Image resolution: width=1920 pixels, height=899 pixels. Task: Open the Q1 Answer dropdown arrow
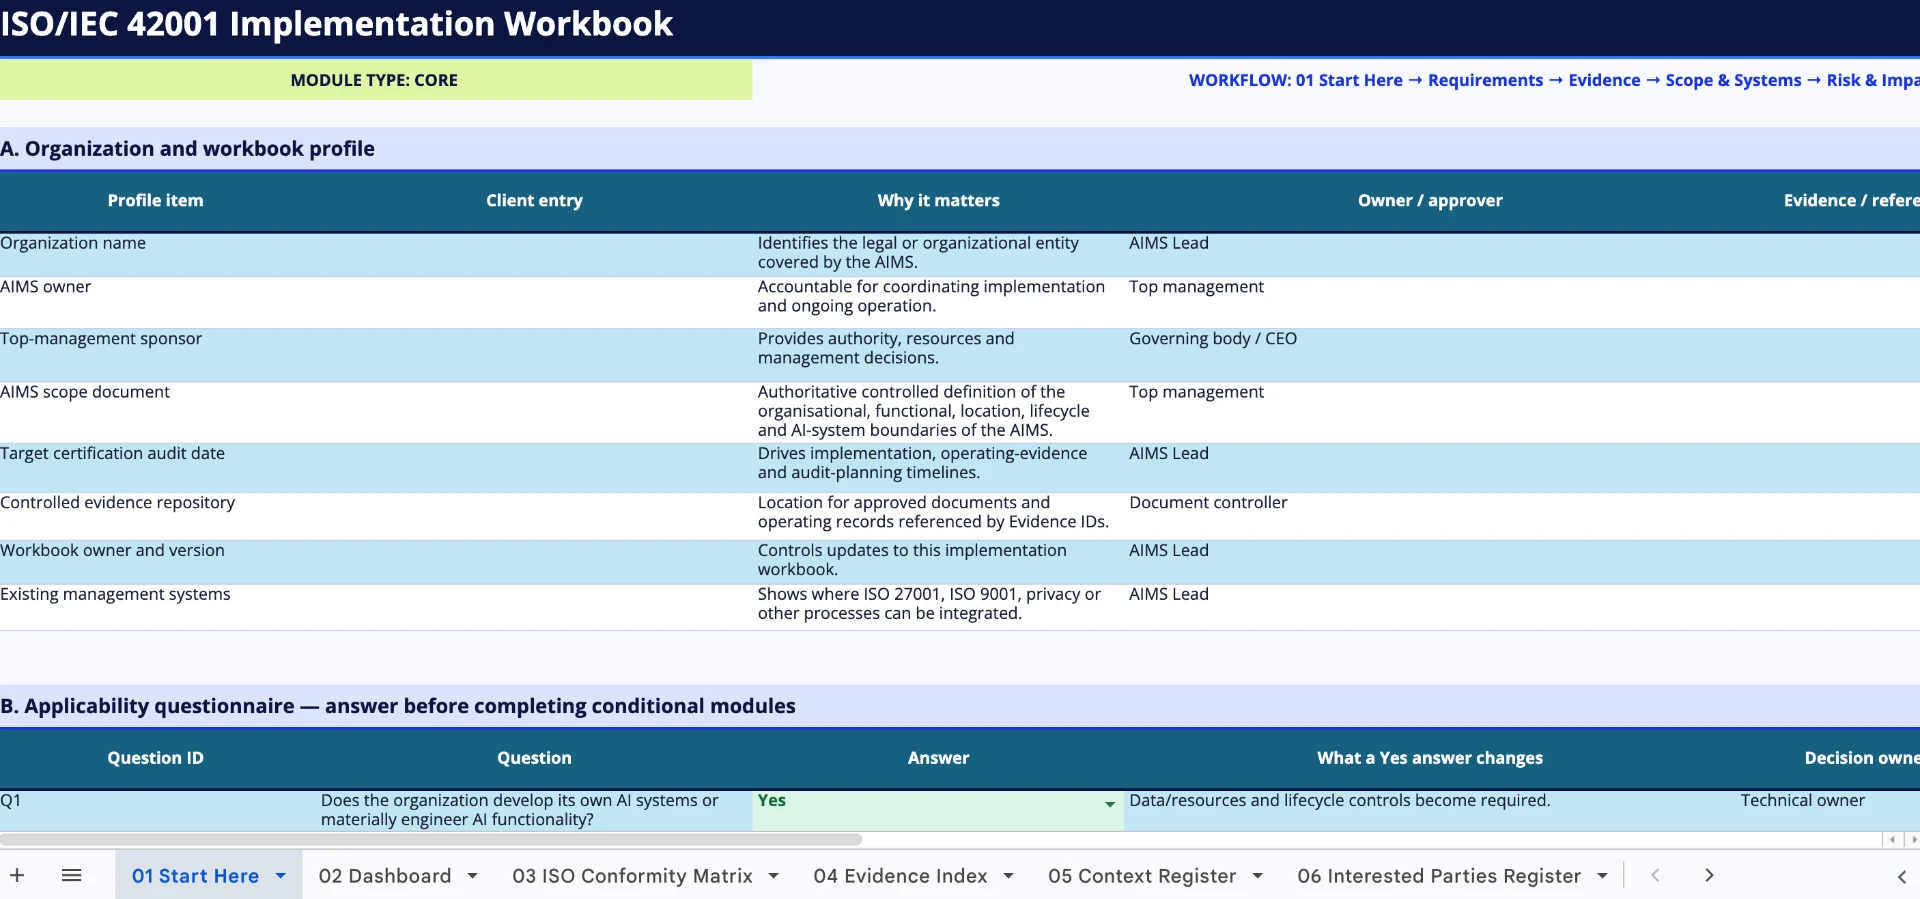(1109, 804)
